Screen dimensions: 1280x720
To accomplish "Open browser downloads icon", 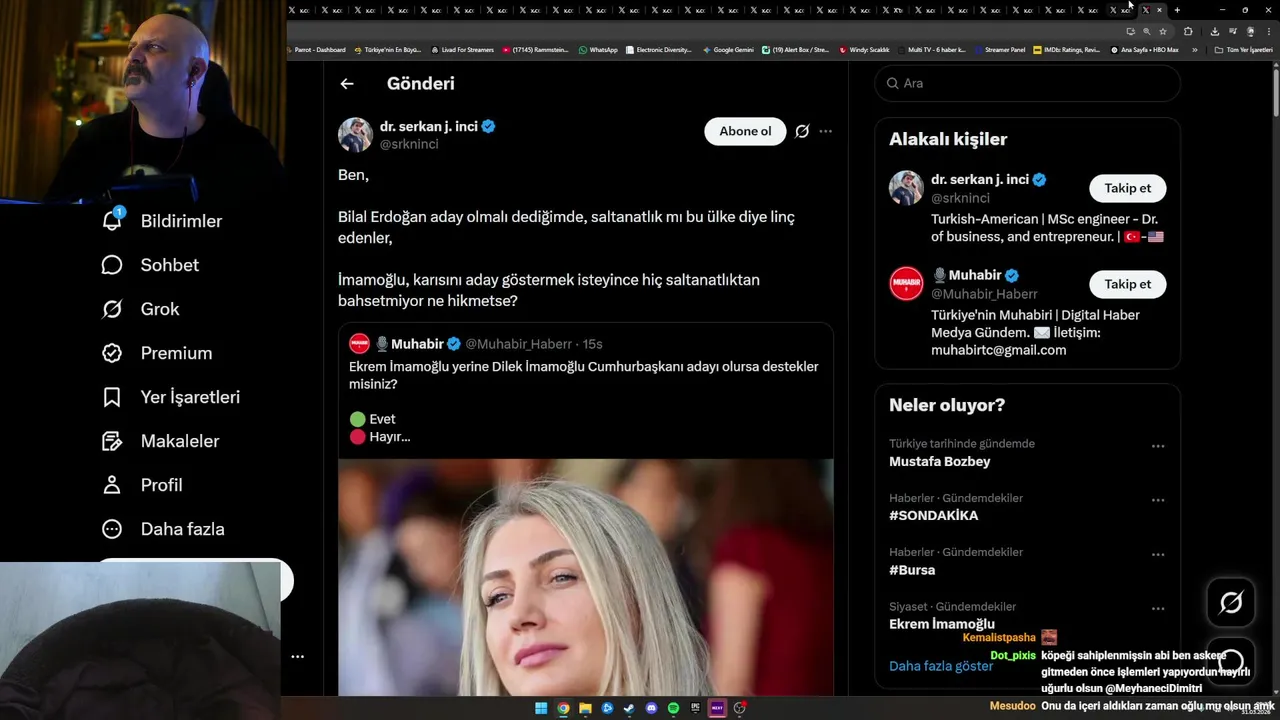I will click(1215, 31).
